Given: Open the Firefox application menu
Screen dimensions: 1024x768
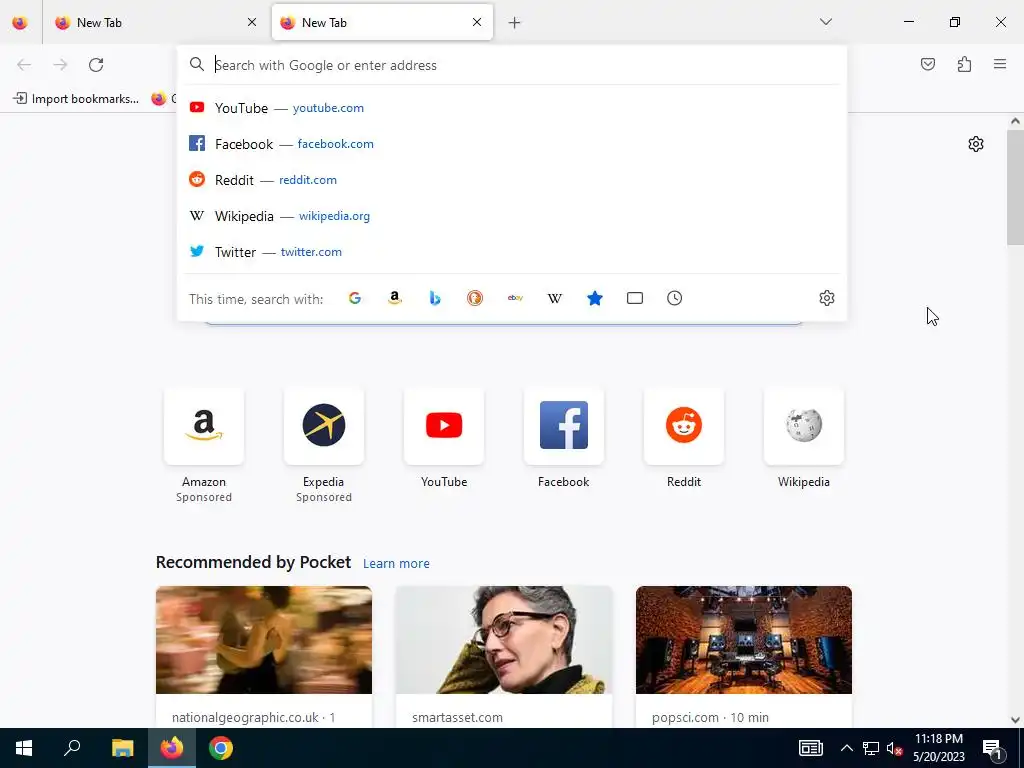Looking at the screenshot, I should pyautogui.click(x=1000, y=64).
